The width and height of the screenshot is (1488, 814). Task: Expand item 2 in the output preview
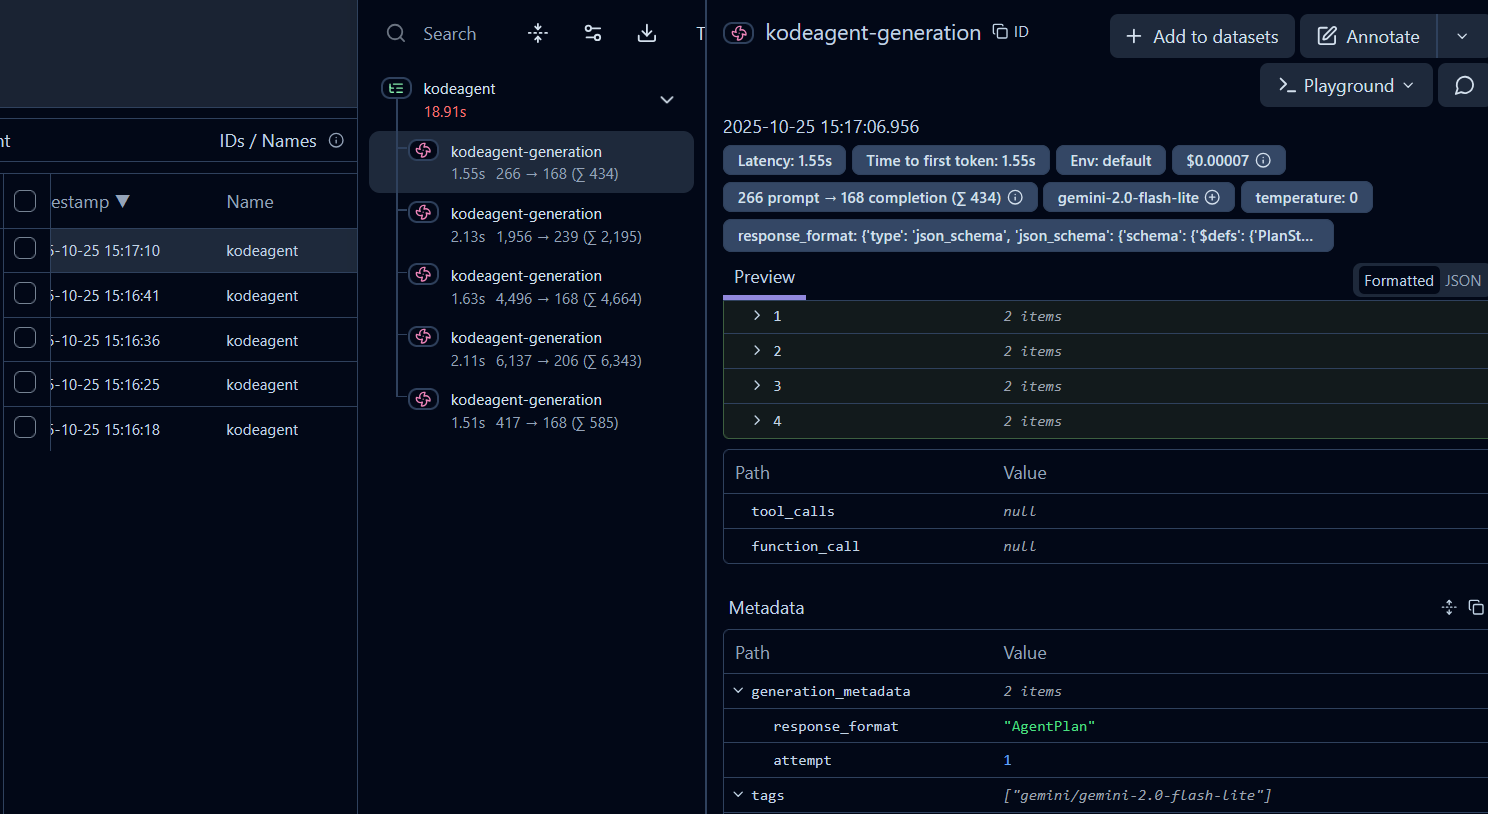click(757, 351)
